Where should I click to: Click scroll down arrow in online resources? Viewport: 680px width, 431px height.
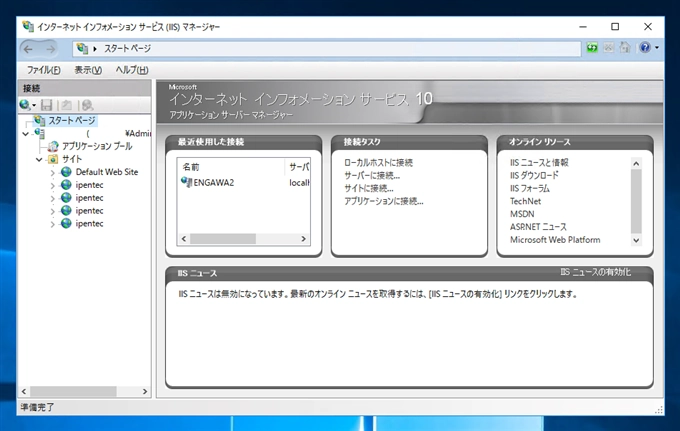coord(636,240)
